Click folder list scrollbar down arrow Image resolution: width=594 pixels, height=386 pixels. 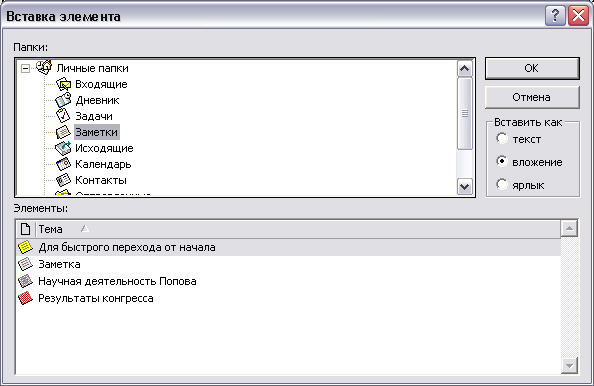465,186
